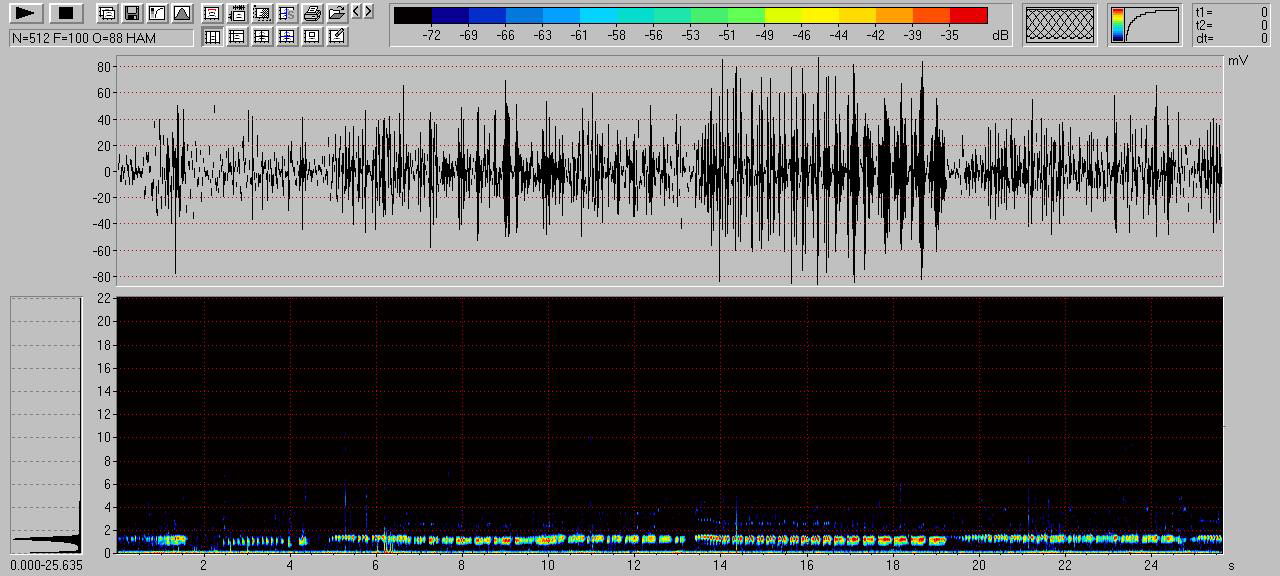Click the bell-shaped window function icon

(181, 13)
